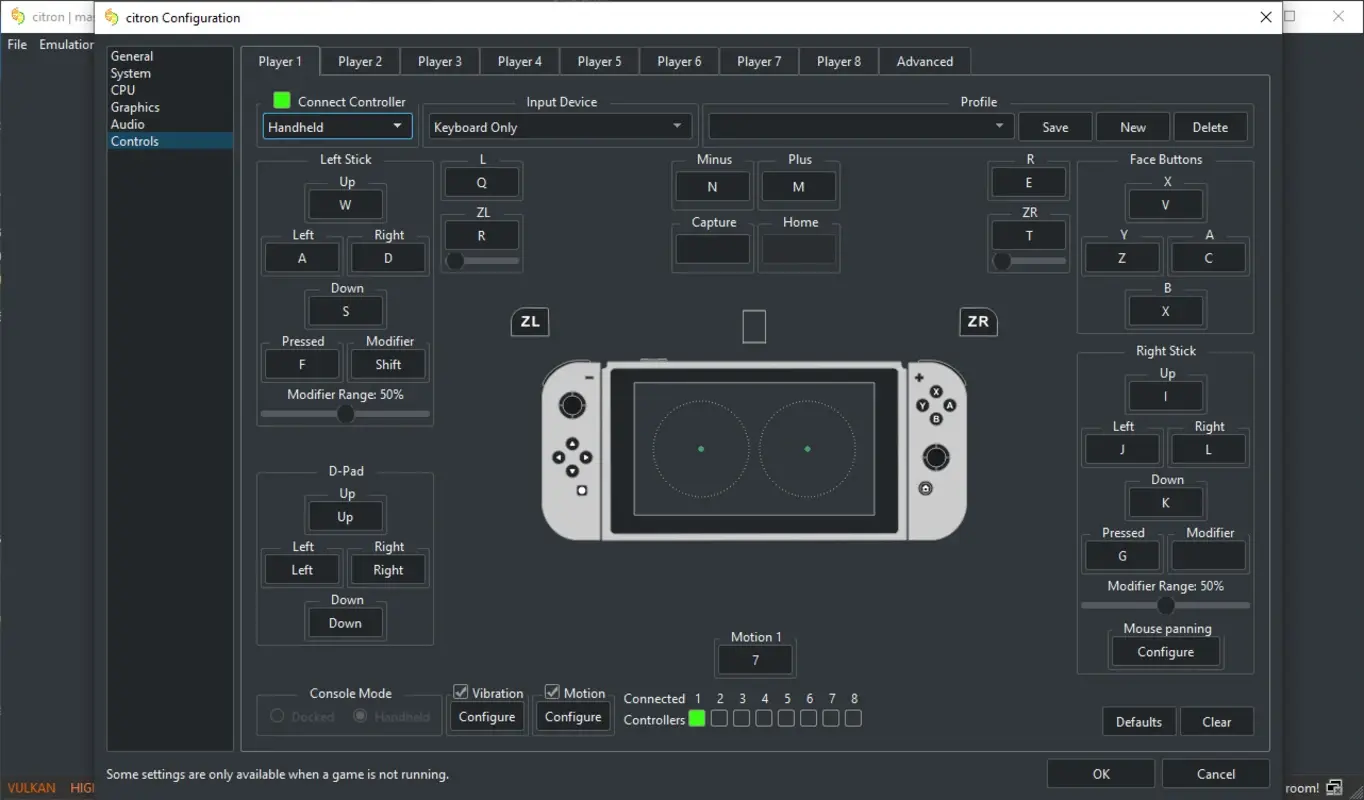Open the File menu of the main citron window
The width and height of the screenshot is (1364, 800).
click(x=16, y=44)
